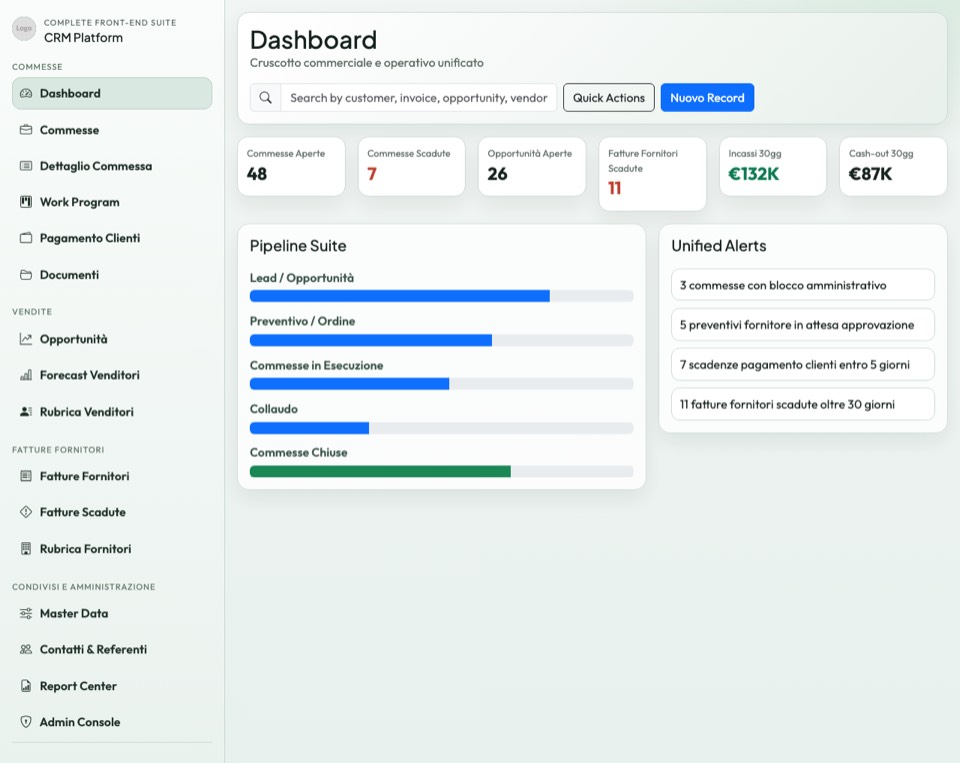
Task: Open alert about 5 preventivi fornitore
Action: pyautogui.click(x=803, y=325)
